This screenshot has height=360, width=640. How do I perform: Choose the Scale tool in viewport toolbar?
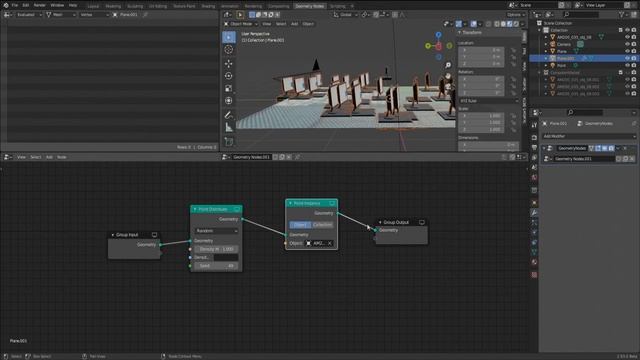tap(229, 88)
